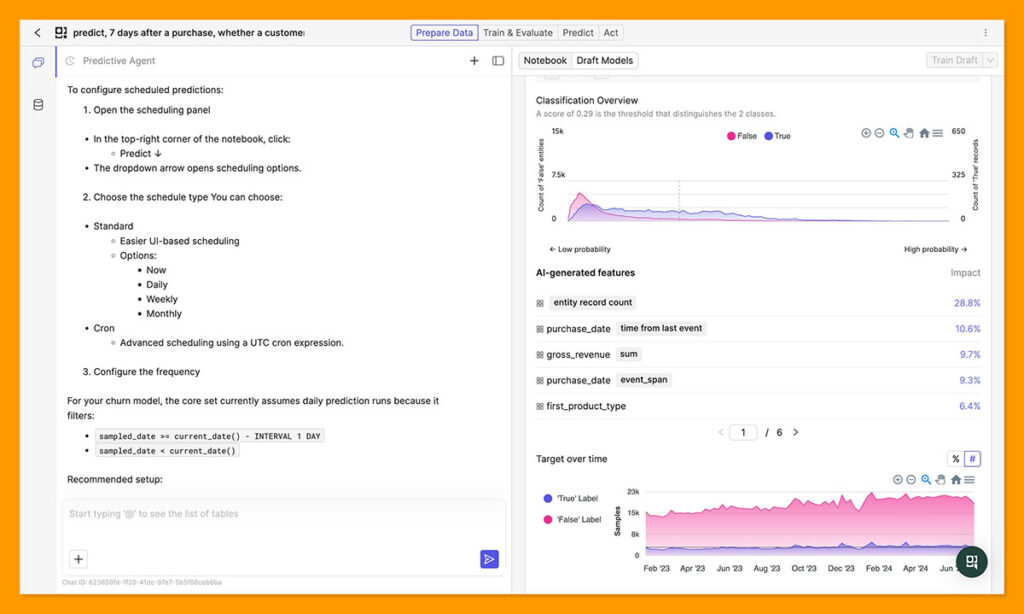Click the grip icon beside gross_revenue
The height and width of the screenshot is (614, 1024).
[540, 355]
